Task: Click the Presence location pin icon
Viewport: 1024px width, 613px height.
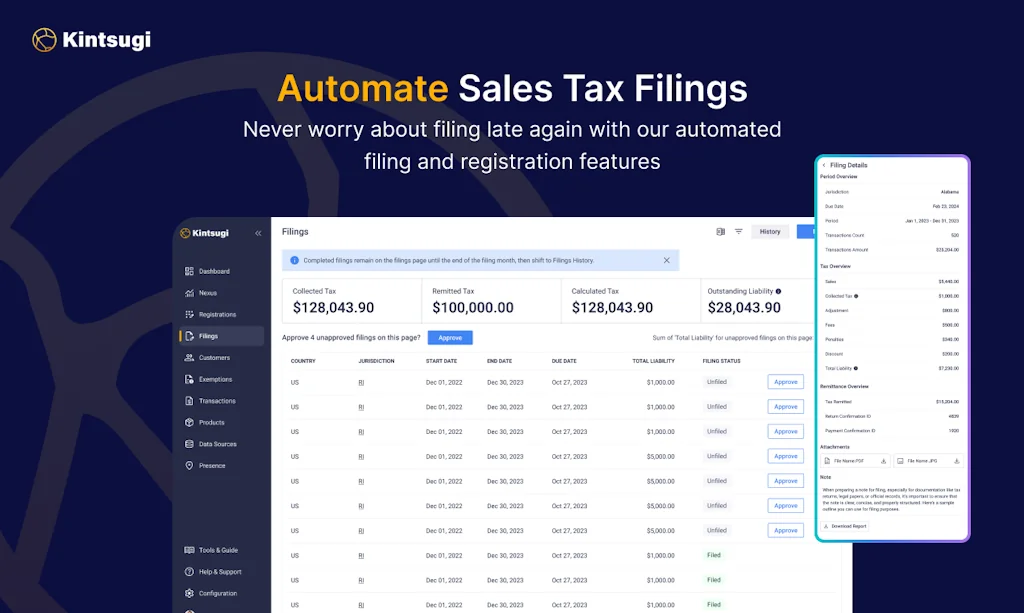Action: coord(189,466)
